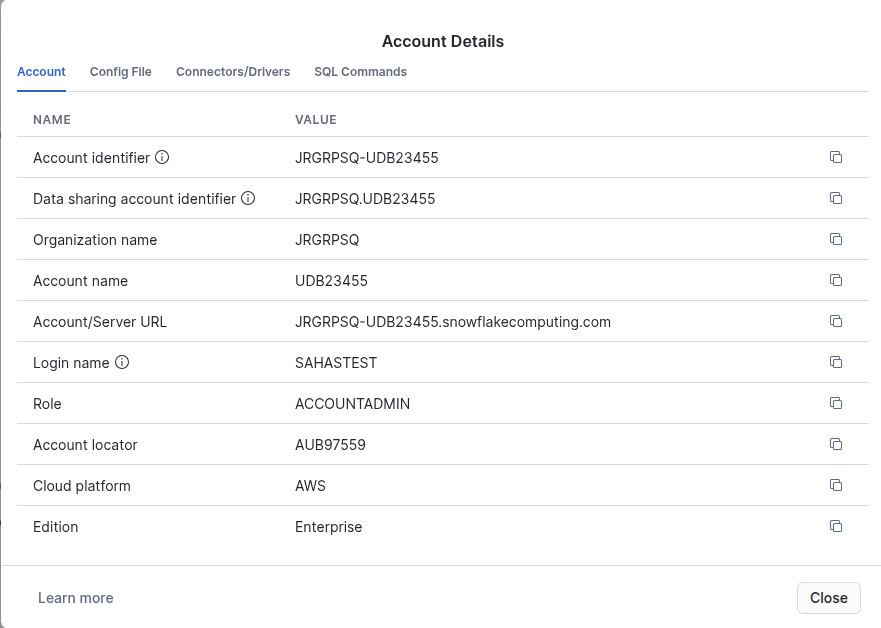This screenshot has width=881, height=628.
Task: Switch to the Config File tab
Action: (121, 72)
